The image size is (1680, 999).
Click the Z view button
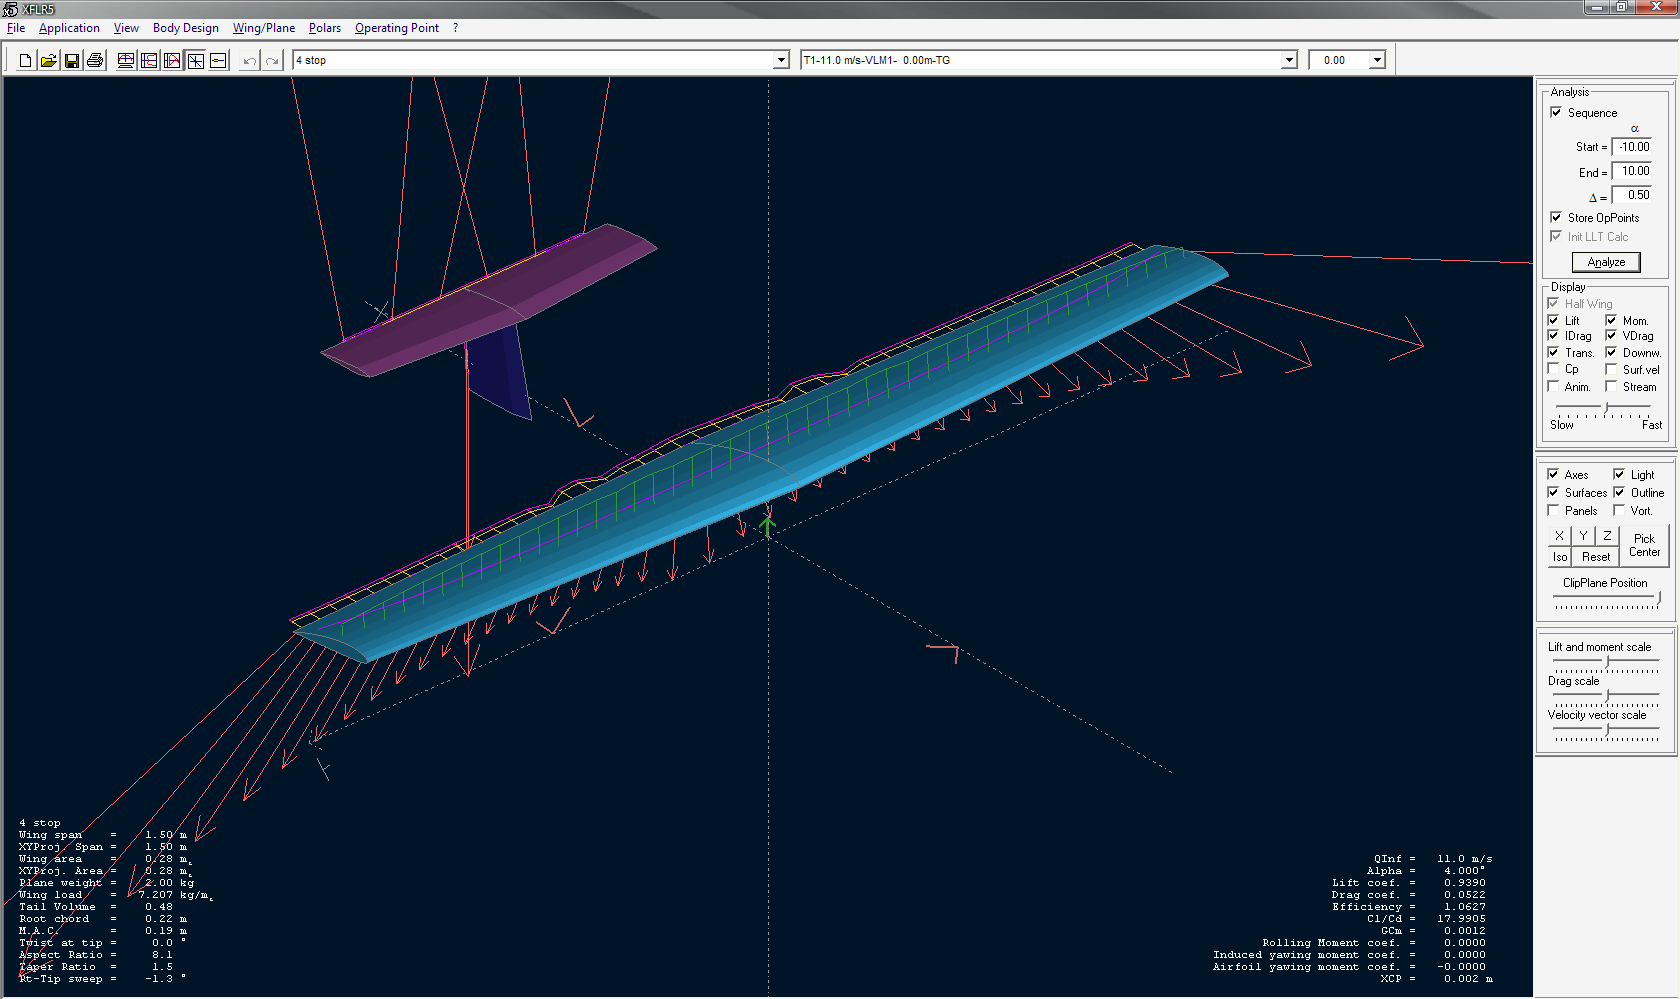tap(1607, 536)
